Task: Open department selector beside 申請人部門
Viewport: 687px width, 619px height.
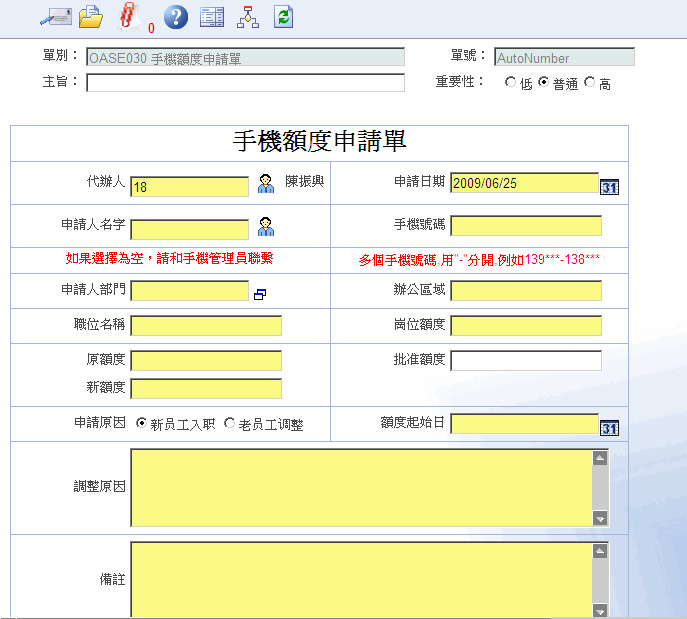Action: pyautogui.click(x=260, y=294)
